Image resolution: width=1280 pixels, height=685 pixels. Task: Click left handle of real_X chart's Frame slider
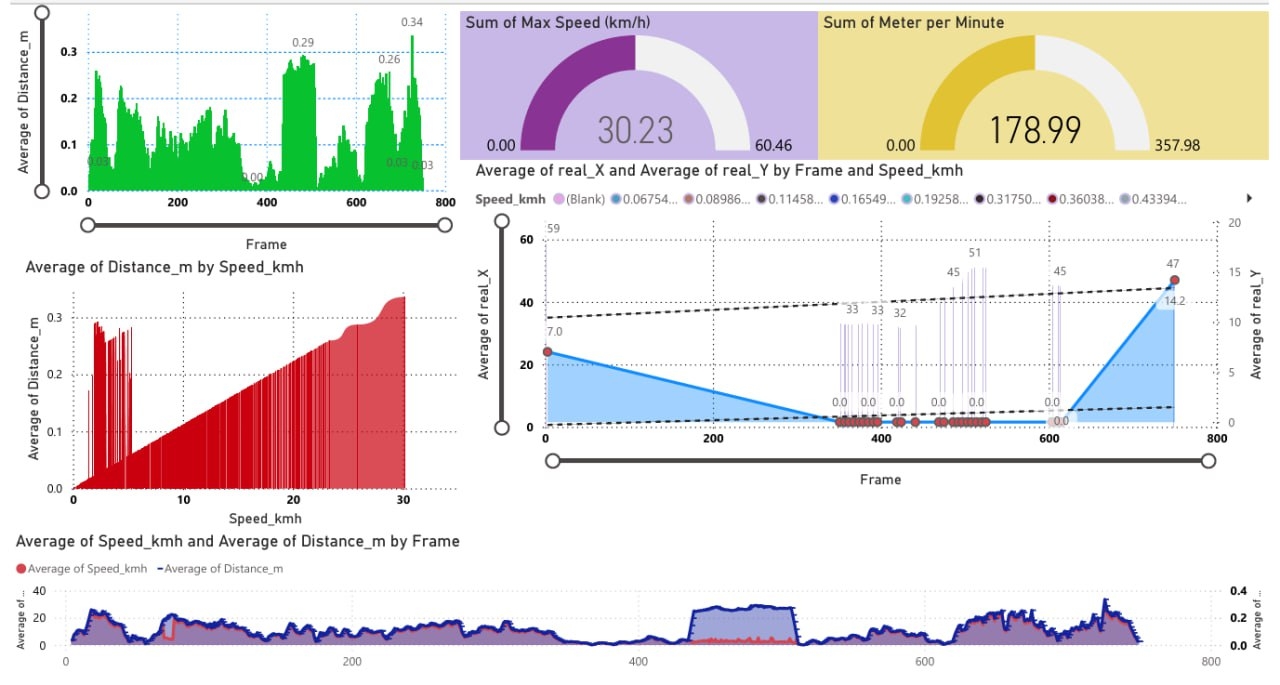click(553, 460)
